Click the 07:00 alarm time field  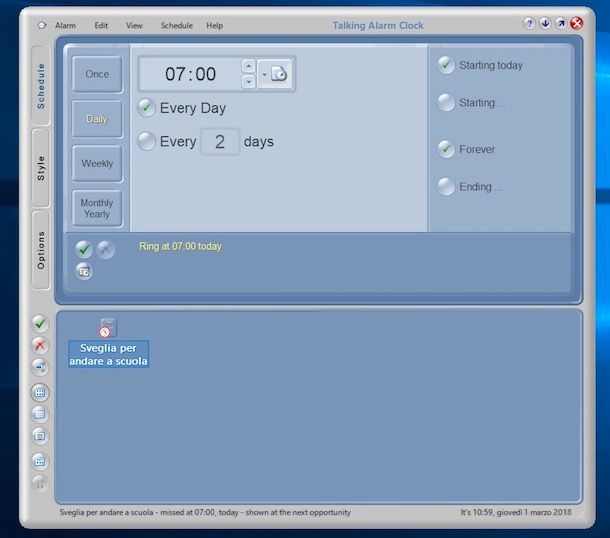click(x=190, y=74)
